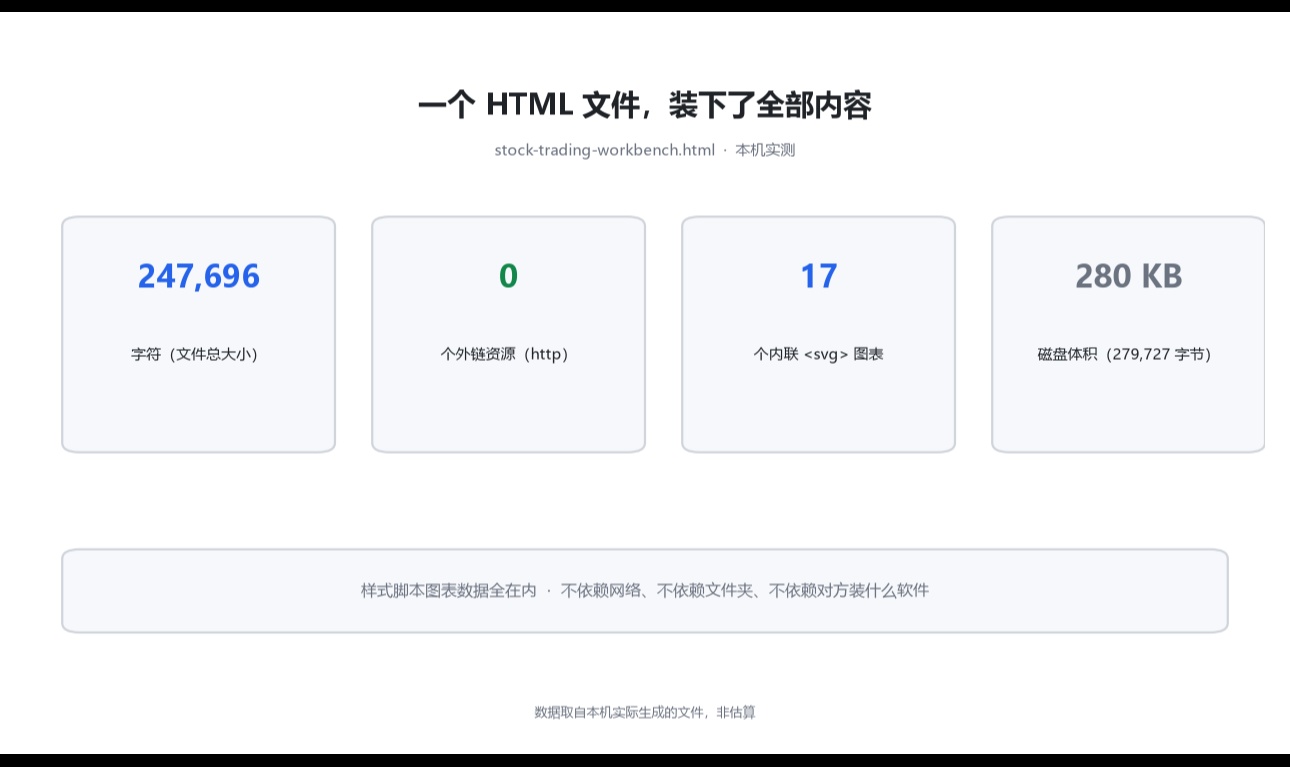The width and height of the screenshot is (1290, 767).
Task: Click the 247,696 character count value
Action: point(199,276)
